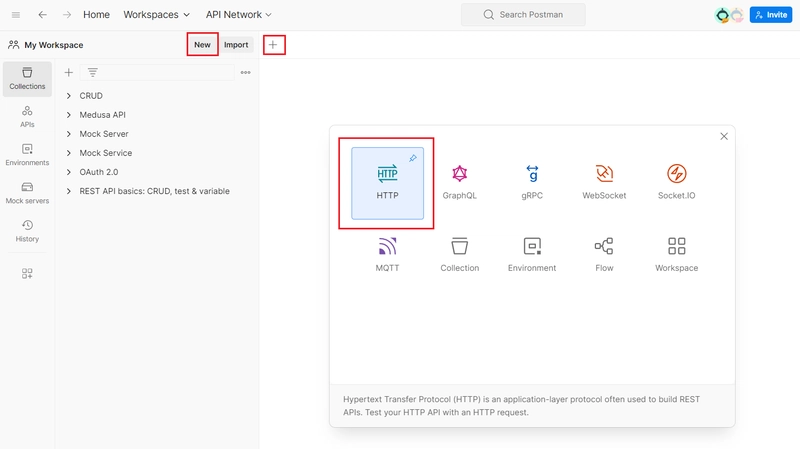Select the Environments sidebar tab
This screenshot has height=449, width=800.
click(27, 155)
